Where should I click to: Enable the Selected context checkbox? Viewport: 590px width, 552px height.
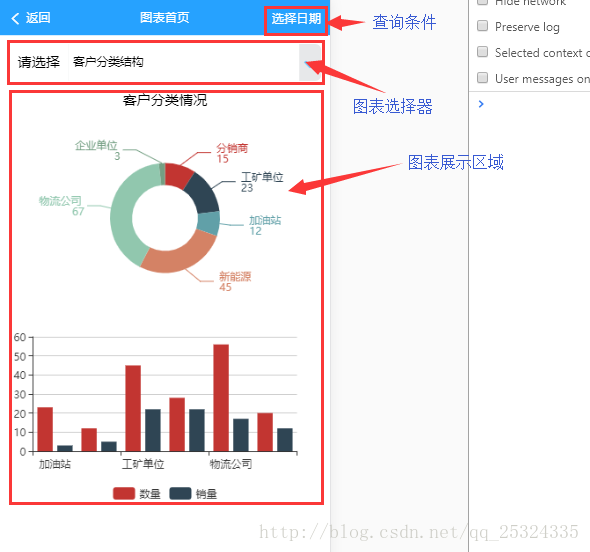(482, 52)
